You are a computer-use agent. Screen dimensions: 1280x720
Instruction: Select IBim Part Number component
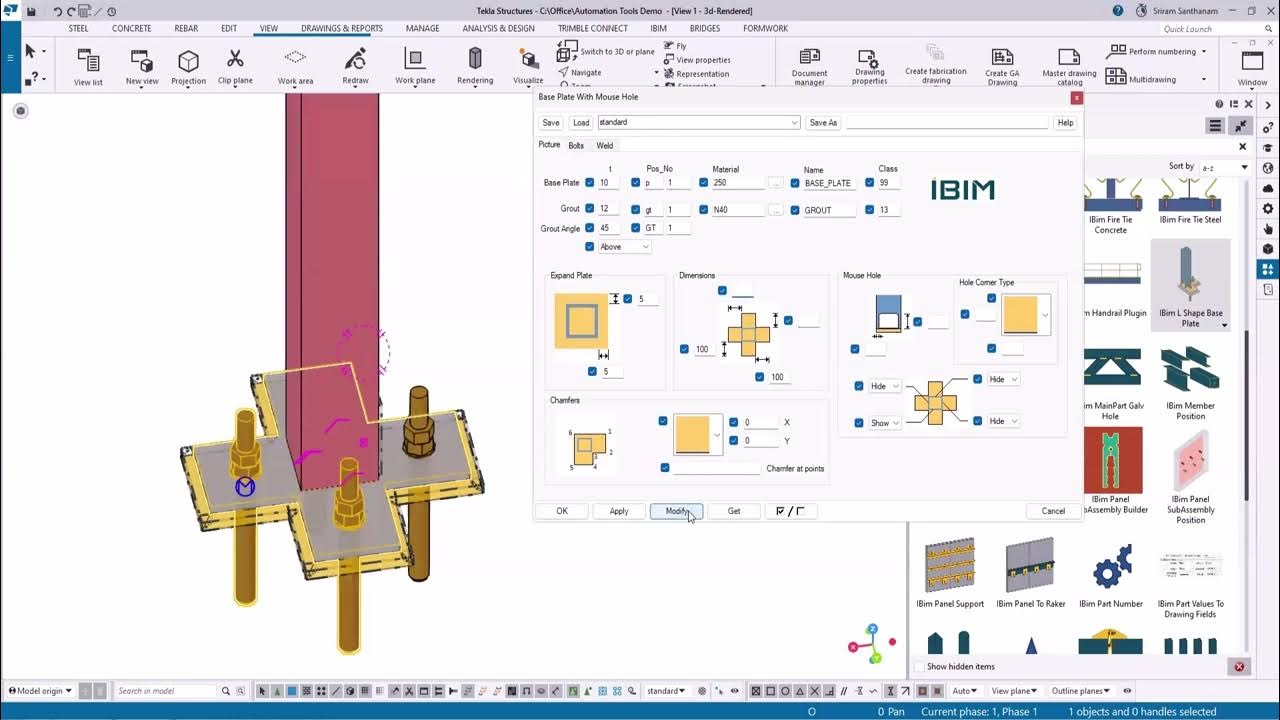click(1113, 577)
